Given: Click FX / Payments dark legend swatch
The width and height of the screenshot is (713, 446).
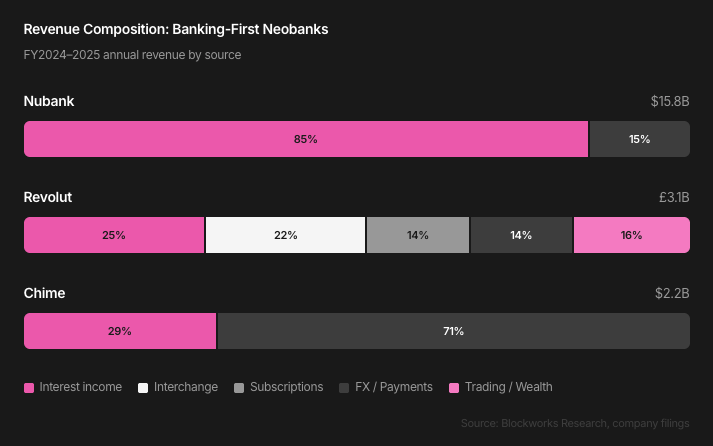Looking at the screenshot, I should click(345, 388).
